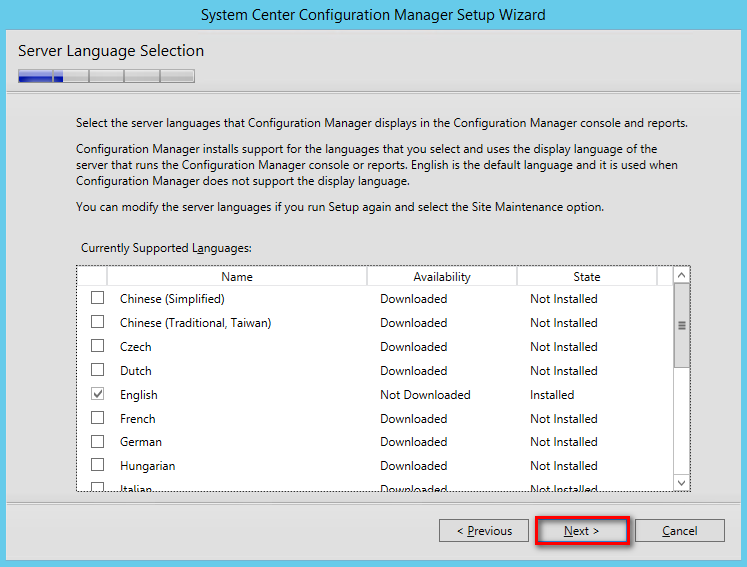Click the language list scroll-down arrow
This screenshot has width=747, height=567.
pos(681,483)
